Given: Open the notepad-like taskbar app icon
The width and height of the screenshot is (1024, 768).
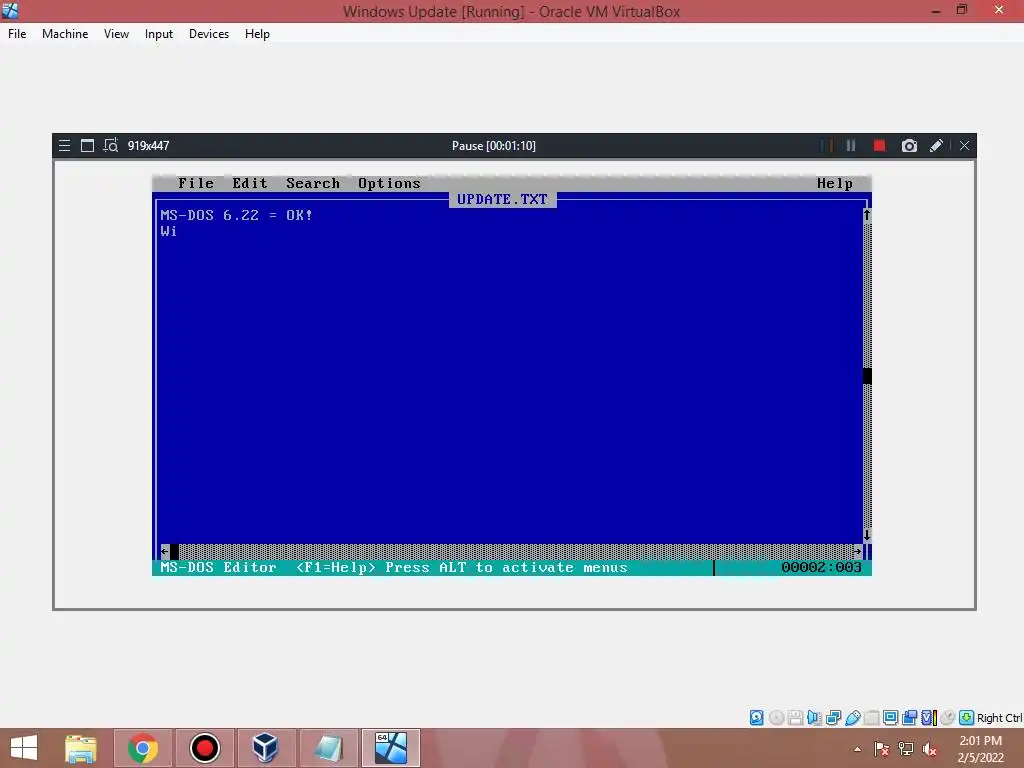Looking at the screenshot, I should pyautogui.click(x=328, y=748).
